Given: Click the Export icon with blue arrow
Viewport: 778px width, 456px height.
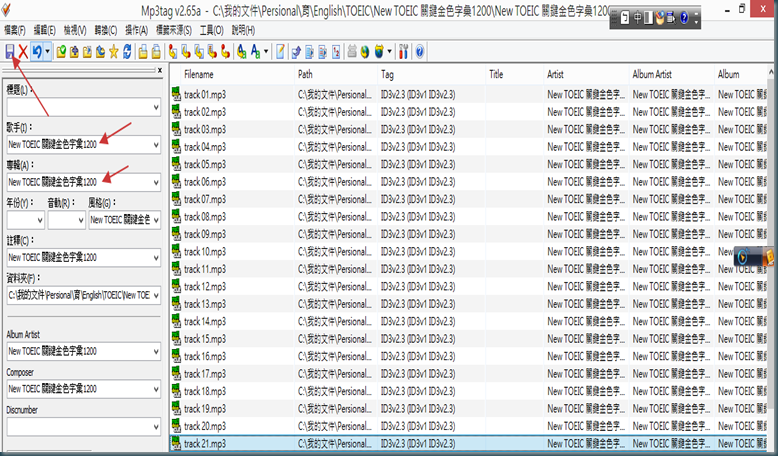Looking at the screenshot, I should (297, 51).
